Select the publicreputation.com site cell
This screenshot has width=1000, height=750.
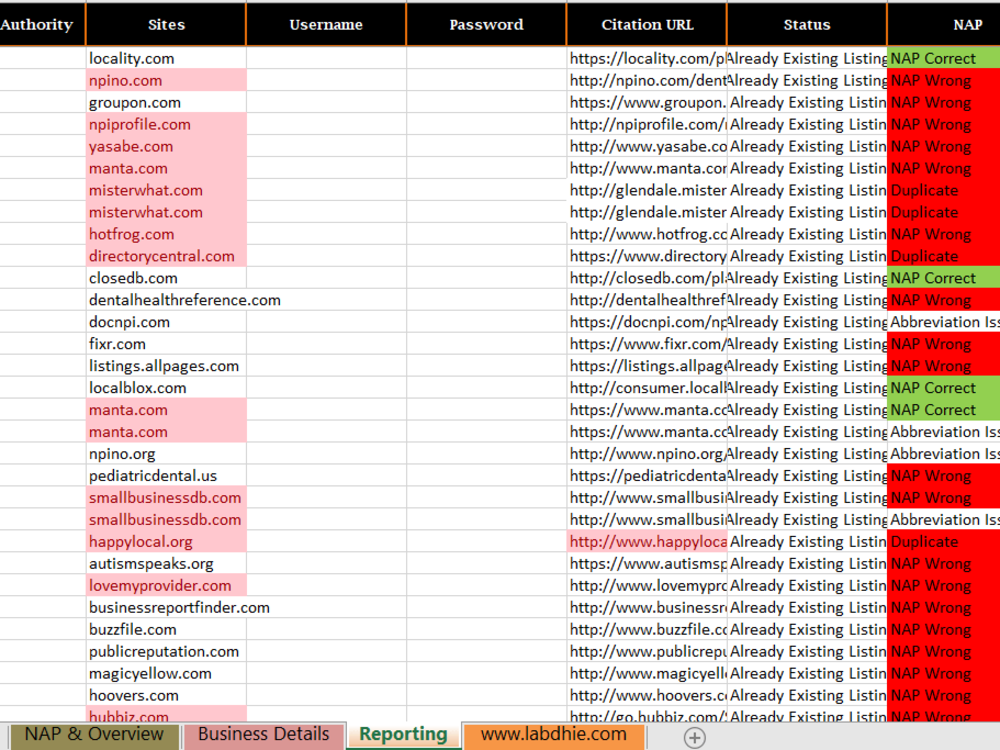click(x=166, y=652)
